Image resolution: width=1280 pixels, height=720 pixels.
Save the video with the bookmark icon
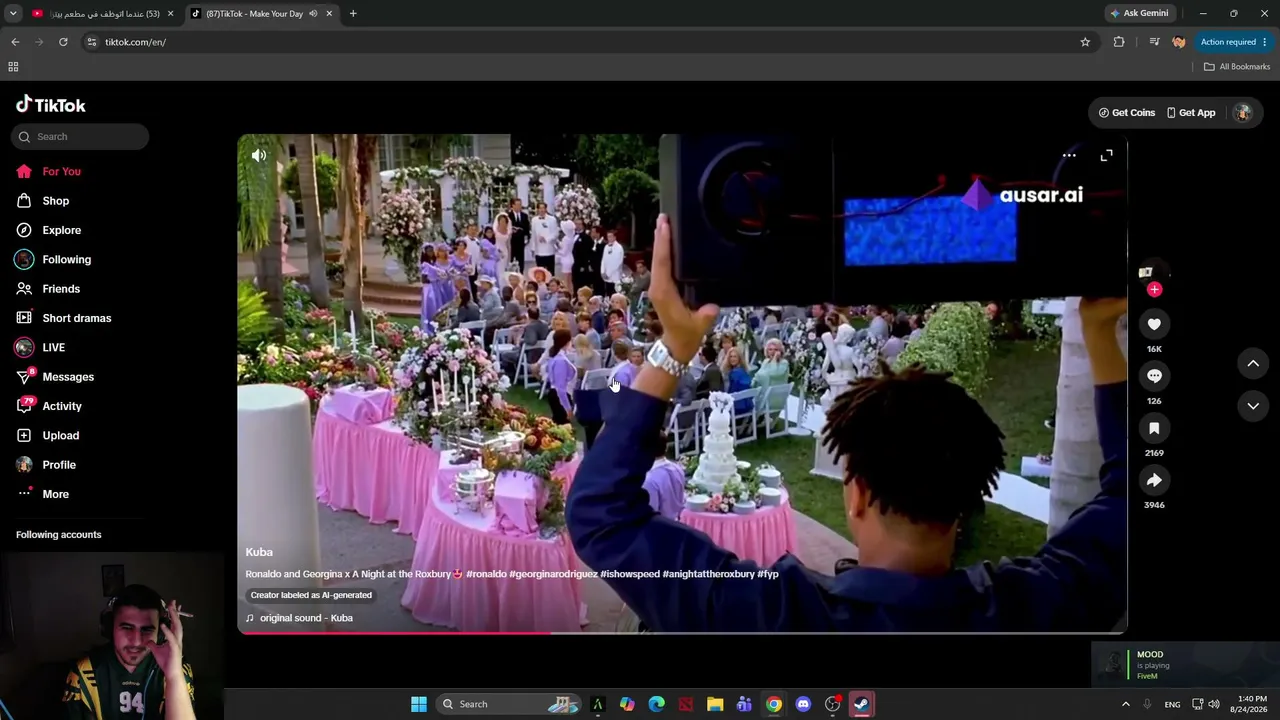point(1154,428)
